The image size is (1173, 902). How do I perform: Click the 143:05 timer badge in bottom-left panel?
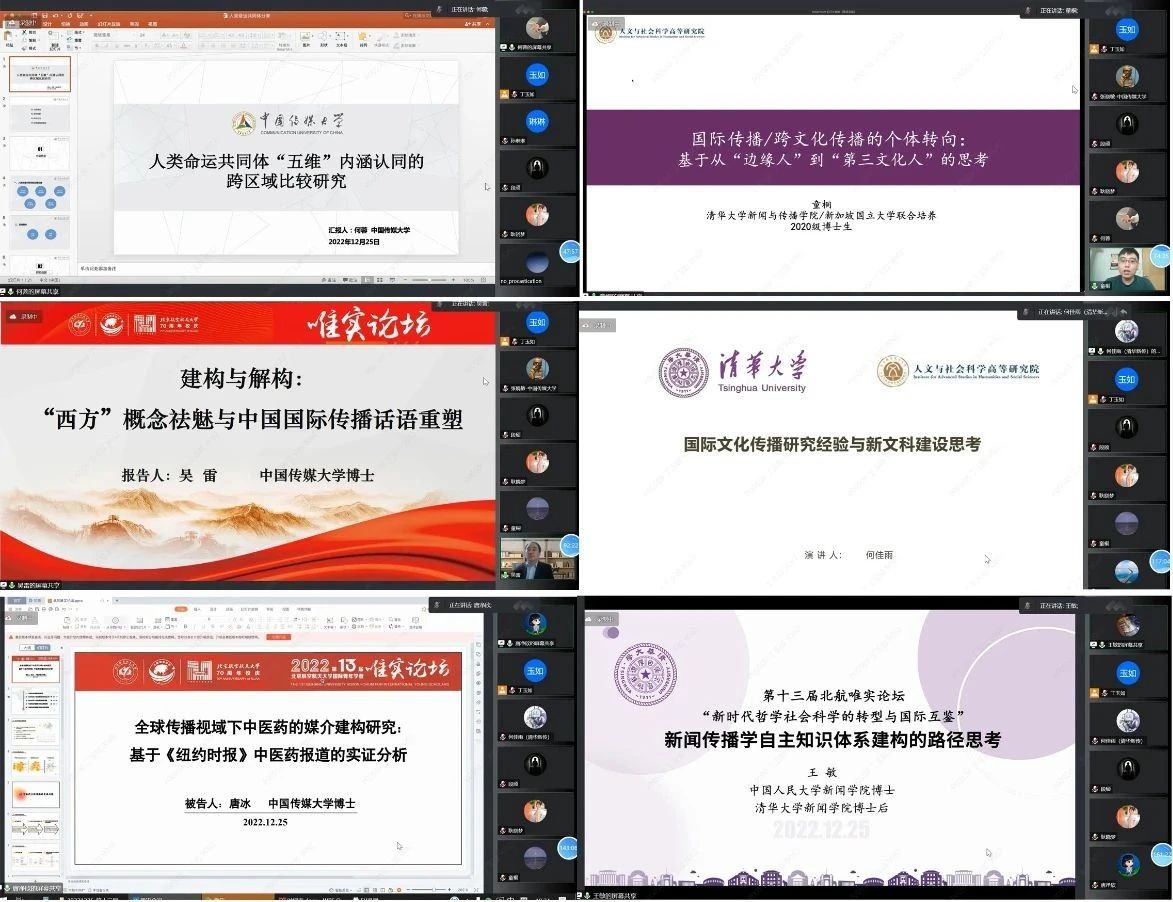[568, 849]
